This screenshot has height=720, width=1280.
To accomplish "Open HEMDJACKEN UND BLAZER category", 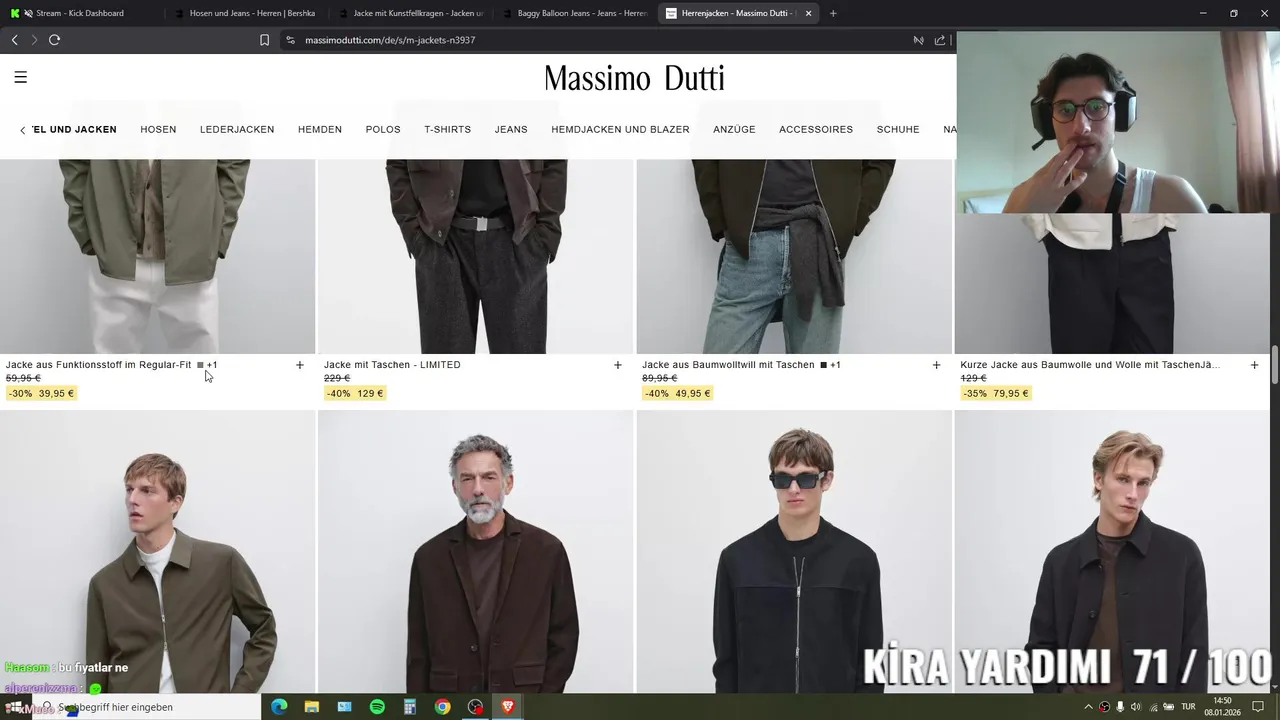I will [620, 130].
